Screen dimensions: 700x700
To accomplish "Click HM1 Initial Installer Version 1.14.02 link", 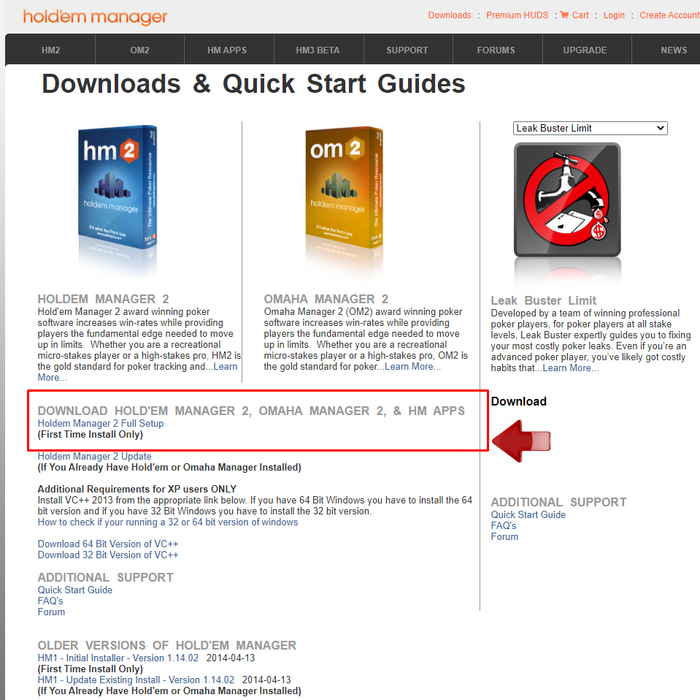I will pyautogui.click(x=118, y=658).
